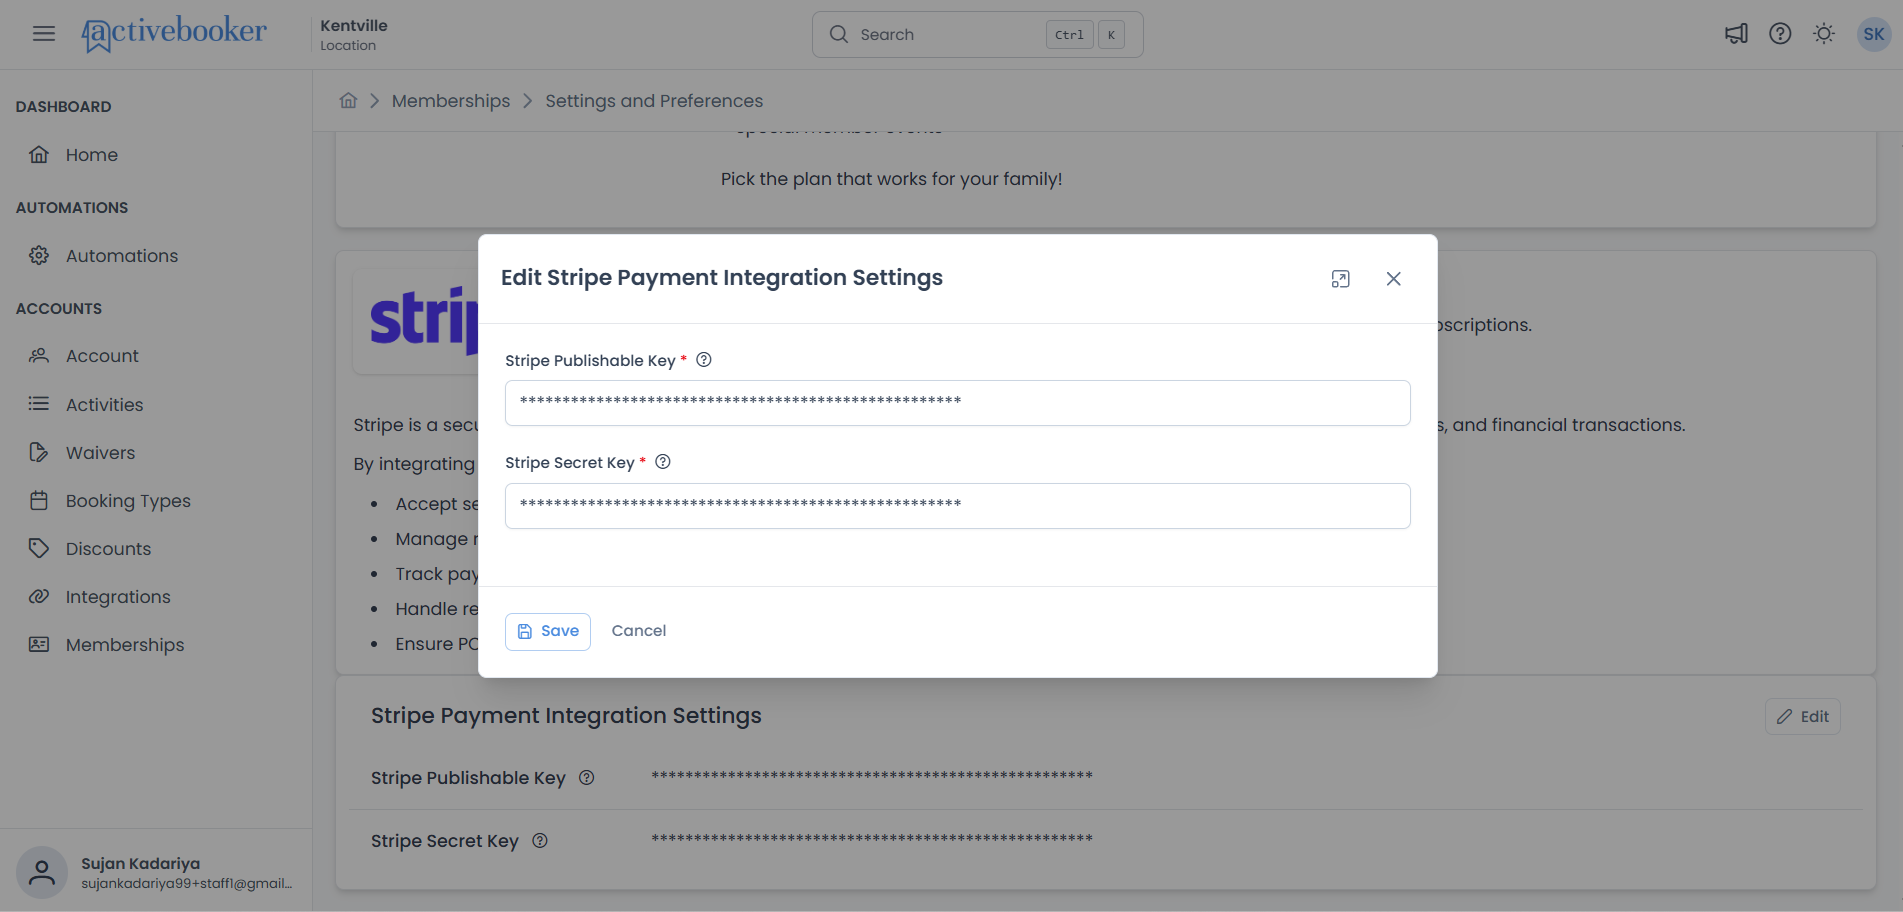Click Edit on Stripe Payment Integration Settings
This screenshot has height=912, width=1903.
click(x=1803, y=717)
